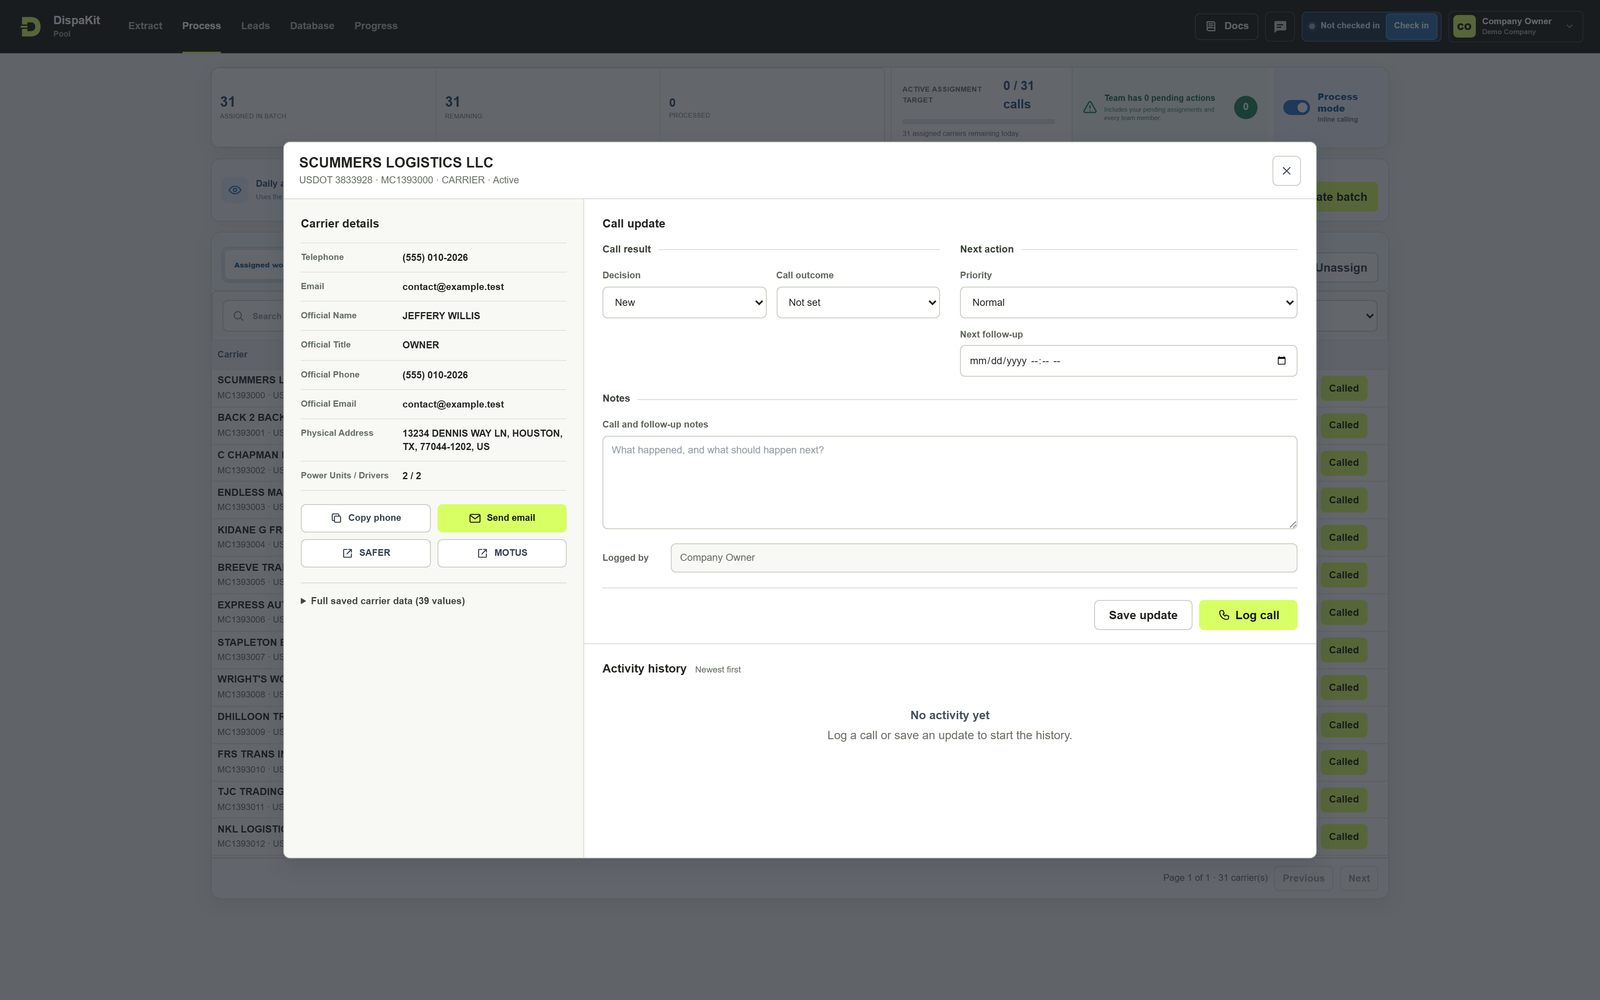Click the Next page button
The image size is (1600, 1000).
pyautogui.click(x=1358, y=879)
